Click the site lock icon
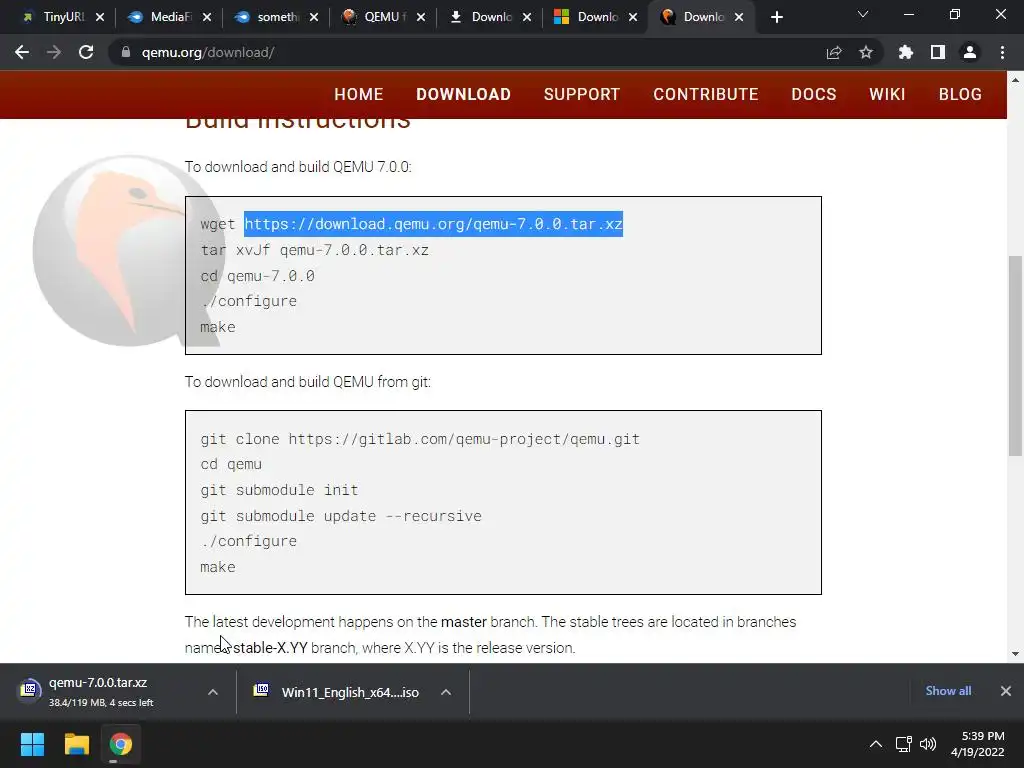 125,52
